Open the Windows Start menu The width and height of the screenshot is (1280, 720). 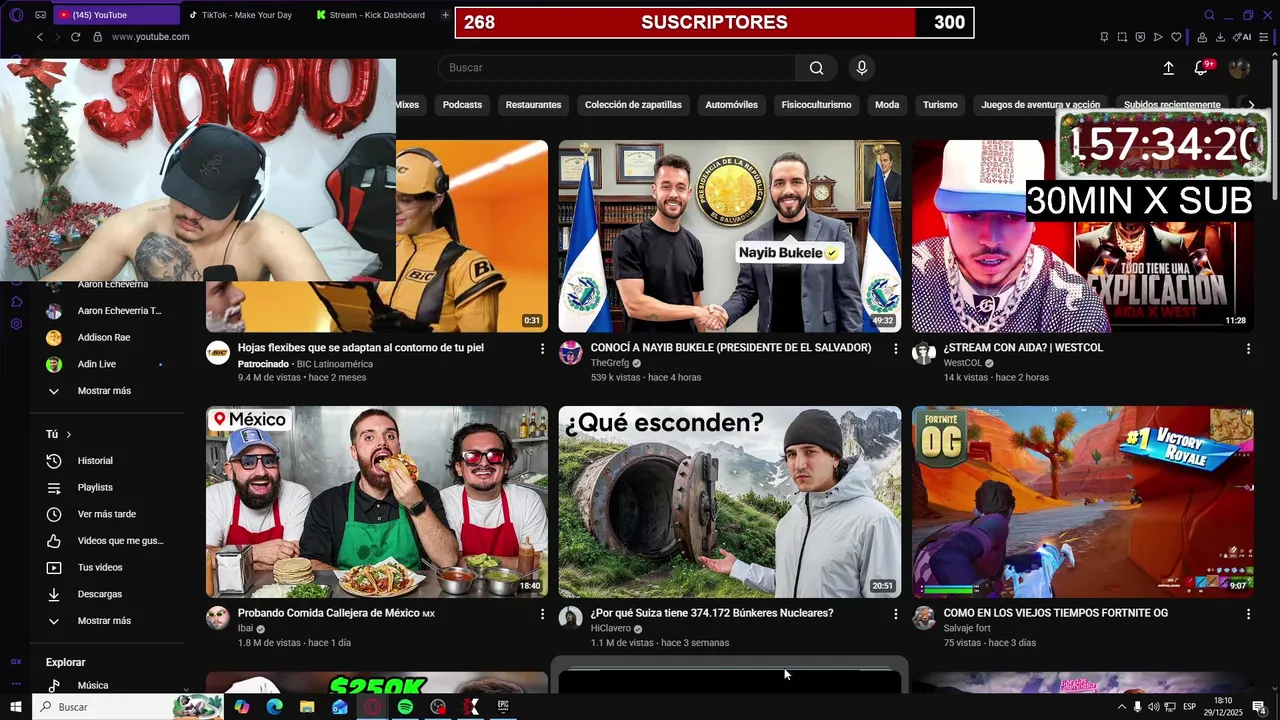(16, 707)
